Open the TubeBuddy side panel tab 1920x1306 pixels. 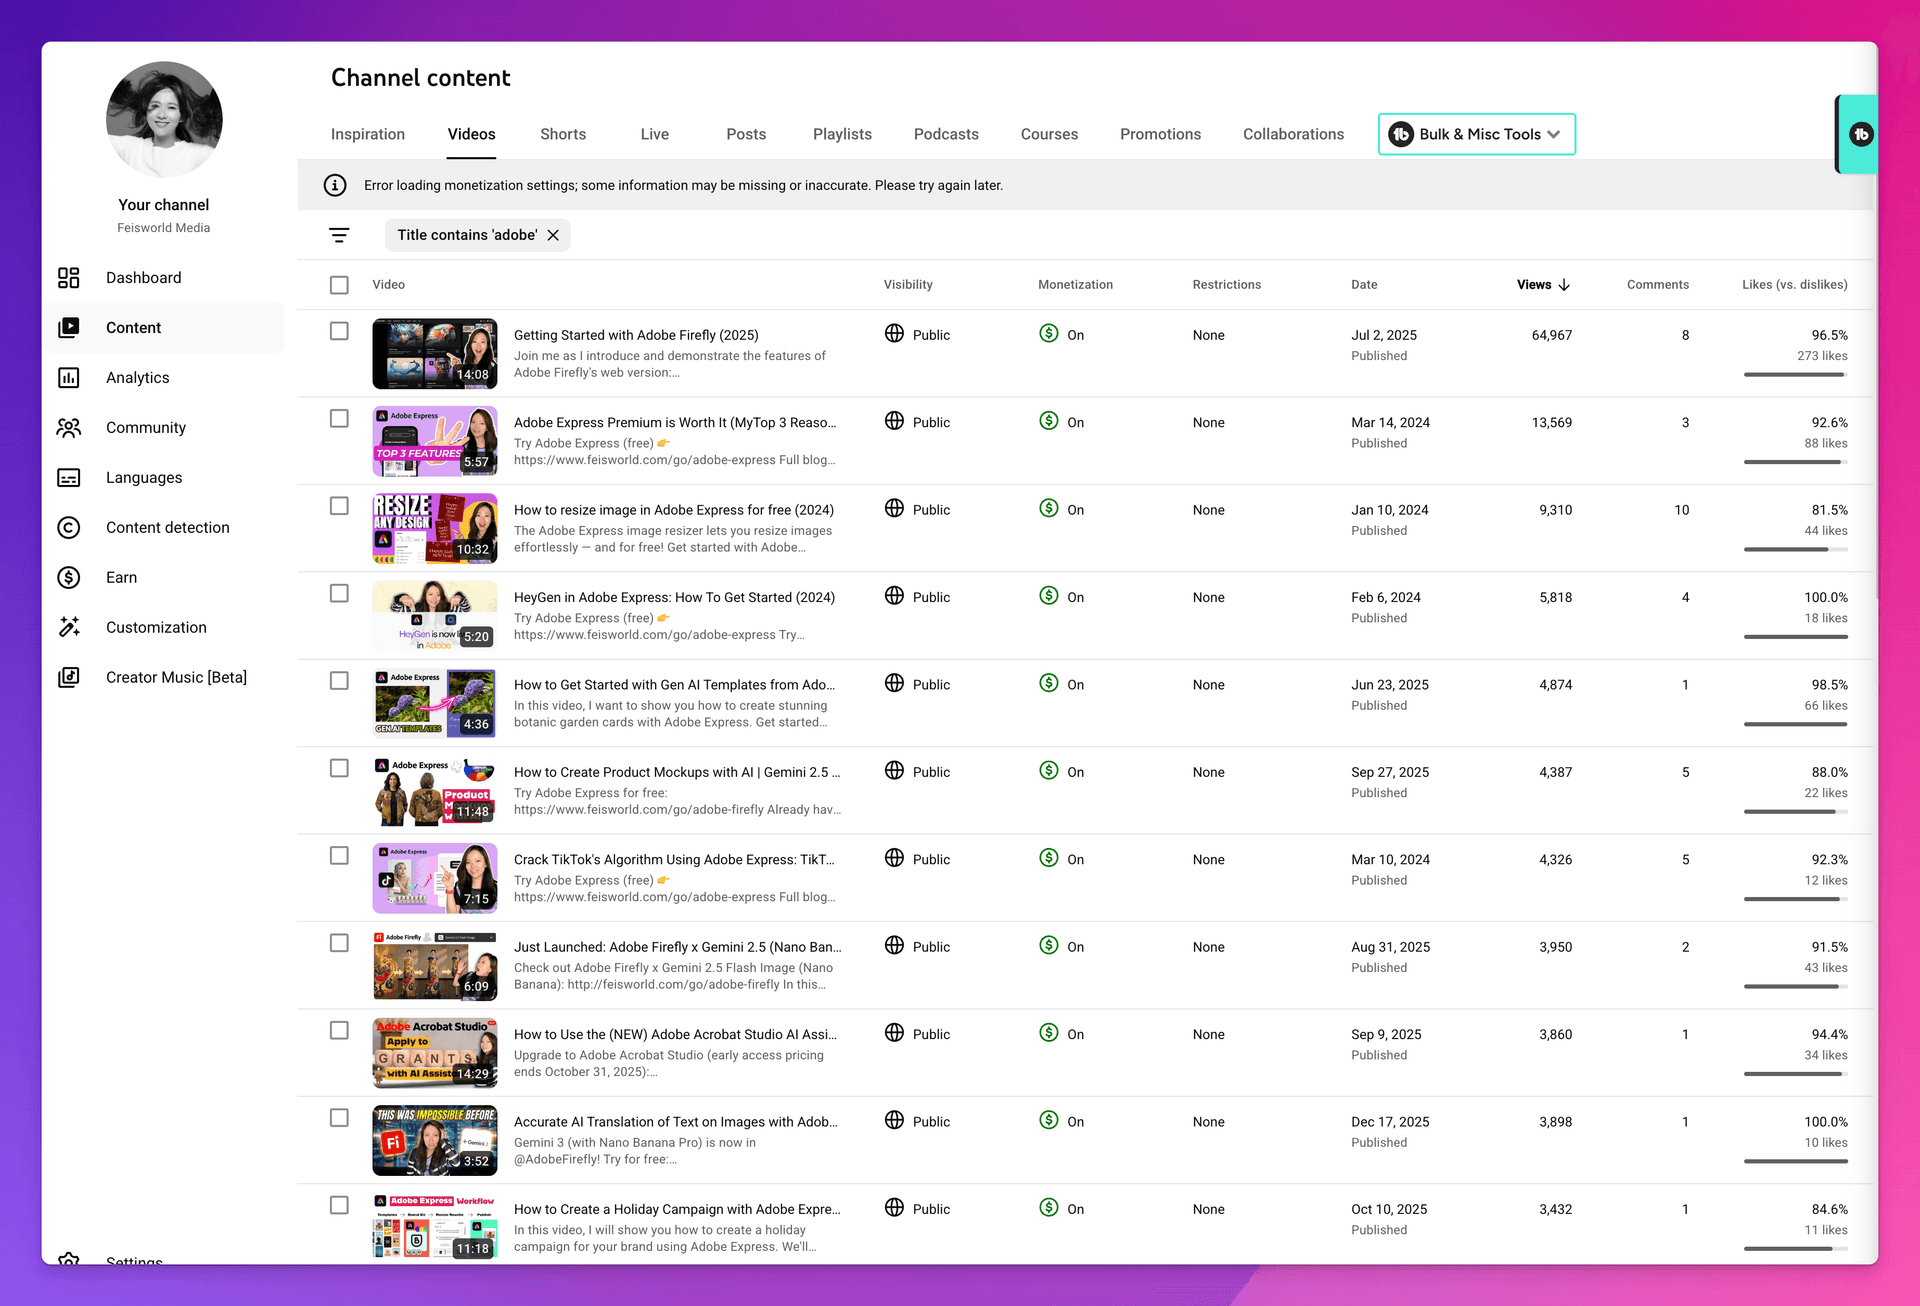pyautogui.click(x=1858, y=134)
